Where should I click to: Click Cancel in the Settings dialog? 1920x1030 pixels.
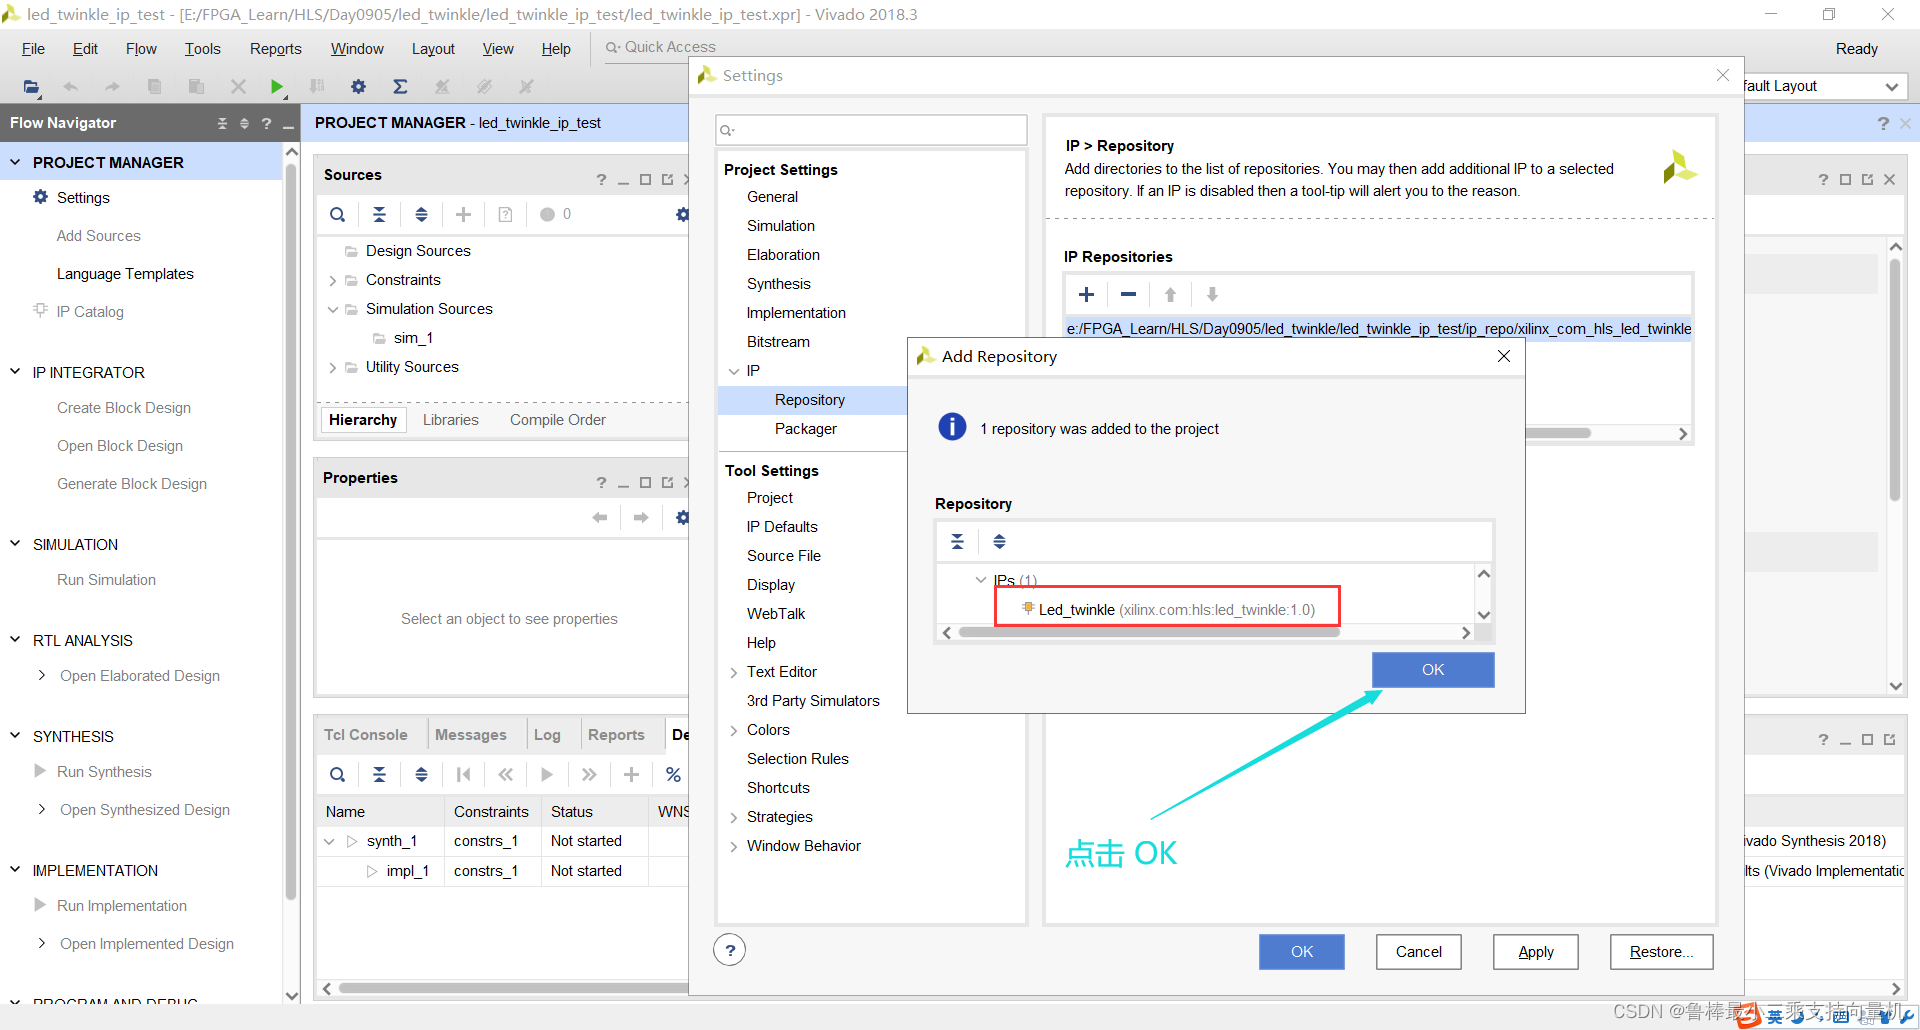point(1419,952)
